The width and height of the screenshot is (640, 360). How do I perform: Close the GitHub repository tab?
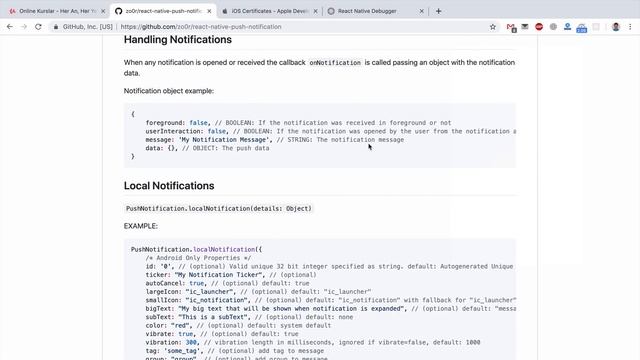click(209, 11)
